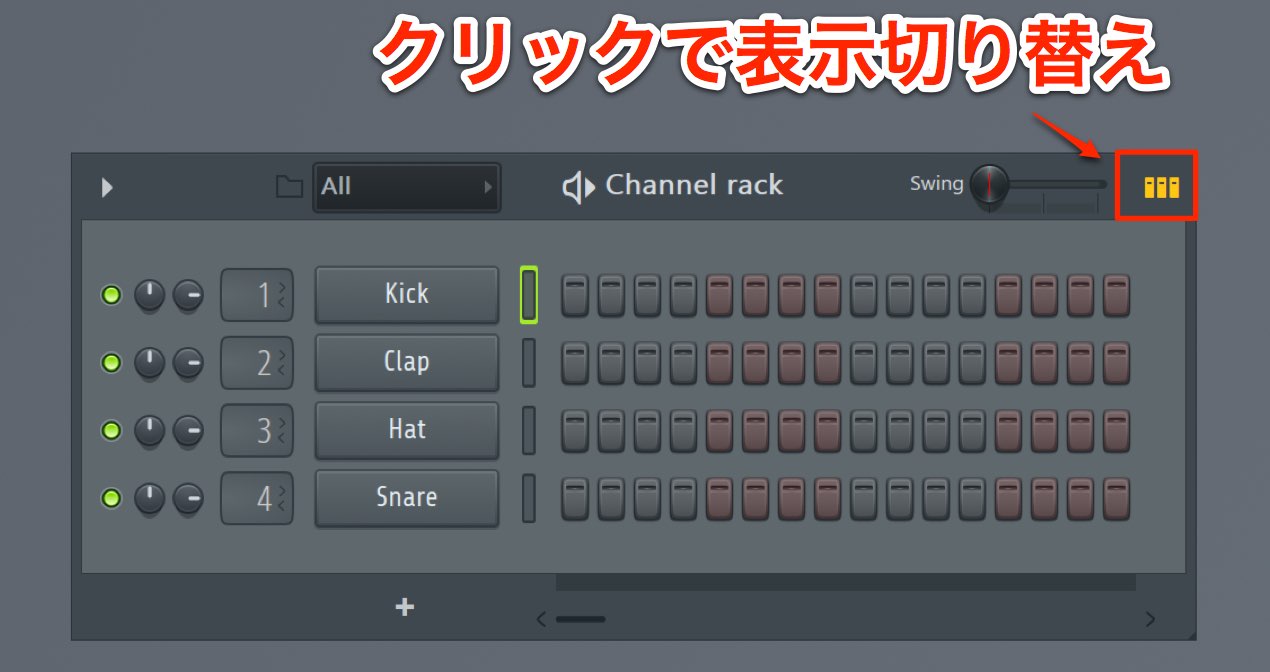This screenshot has height=672, width=1270.
Task: Click the Hat channel panning knob
Action: pyautogui.click(x=149, y=430)
